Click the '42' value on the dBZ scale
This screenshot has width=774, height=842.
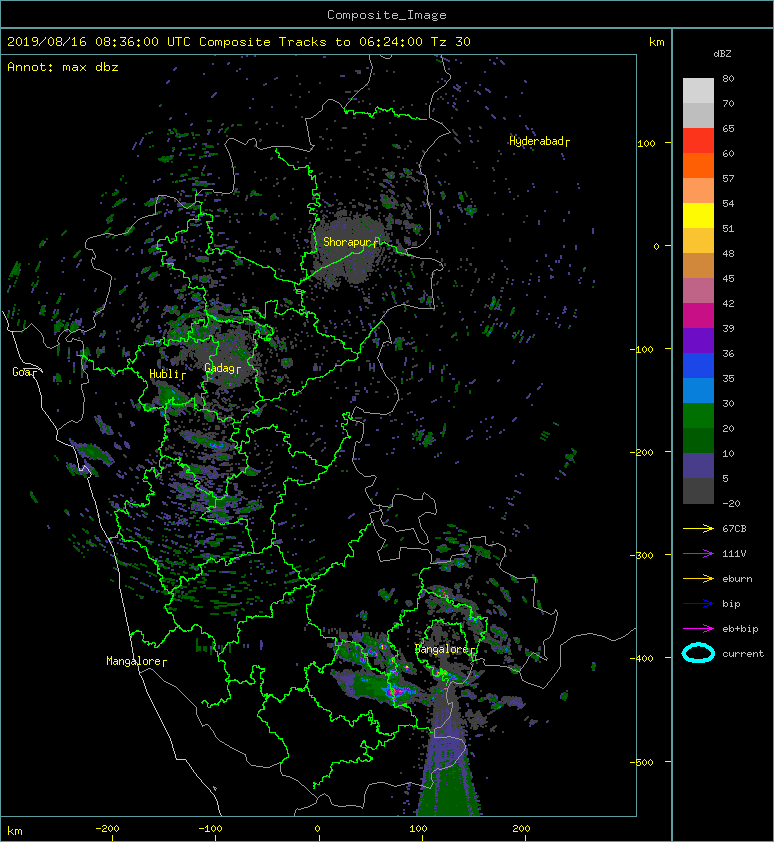728,303
